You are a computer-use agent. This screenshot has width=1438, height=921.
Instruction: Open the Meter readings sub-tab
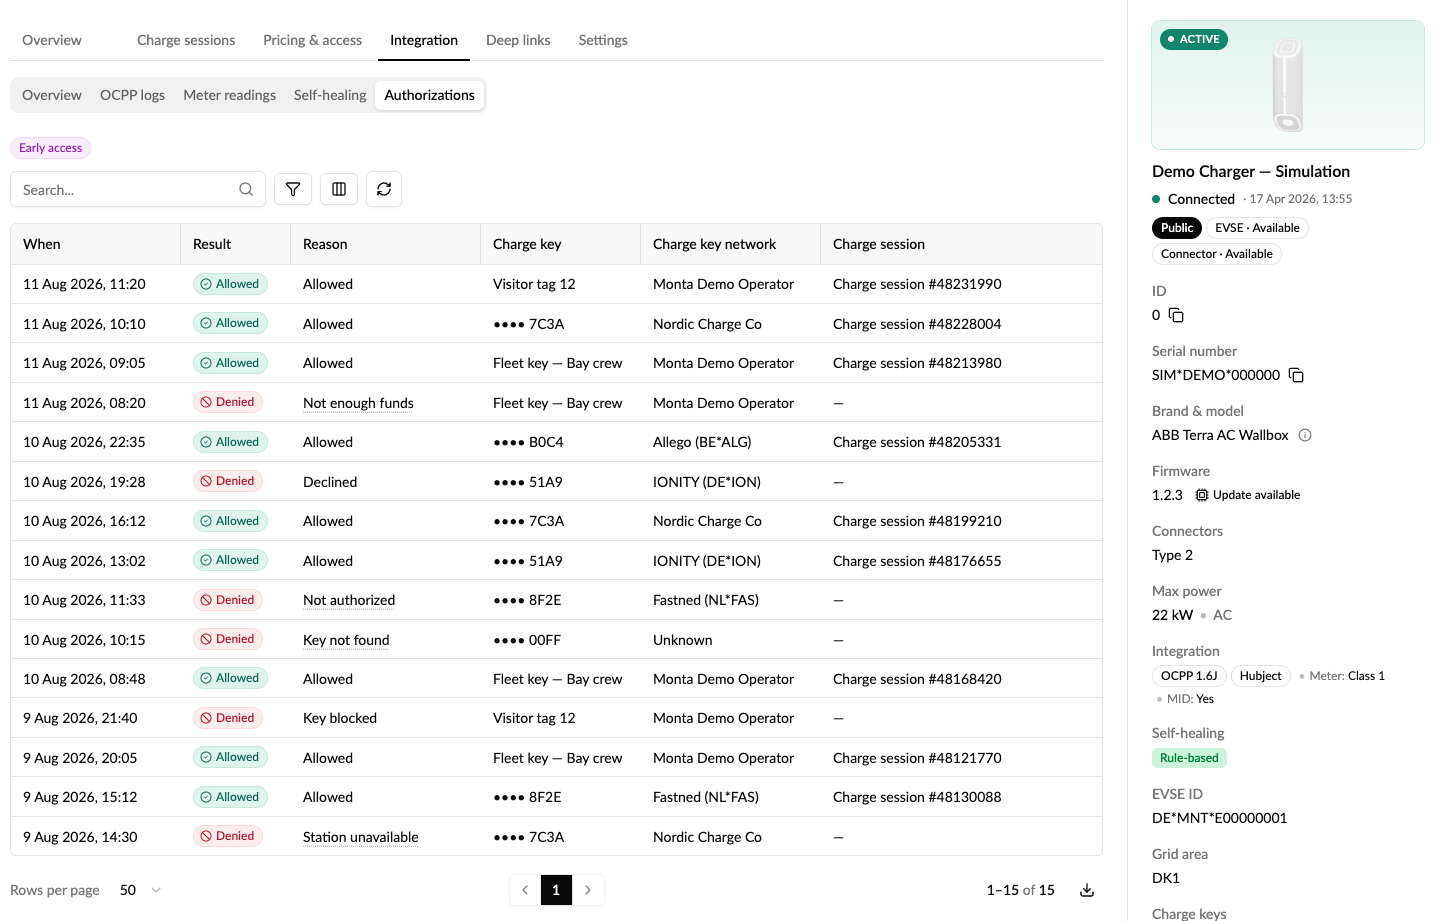pyautogui.click(x=229, y=95)
